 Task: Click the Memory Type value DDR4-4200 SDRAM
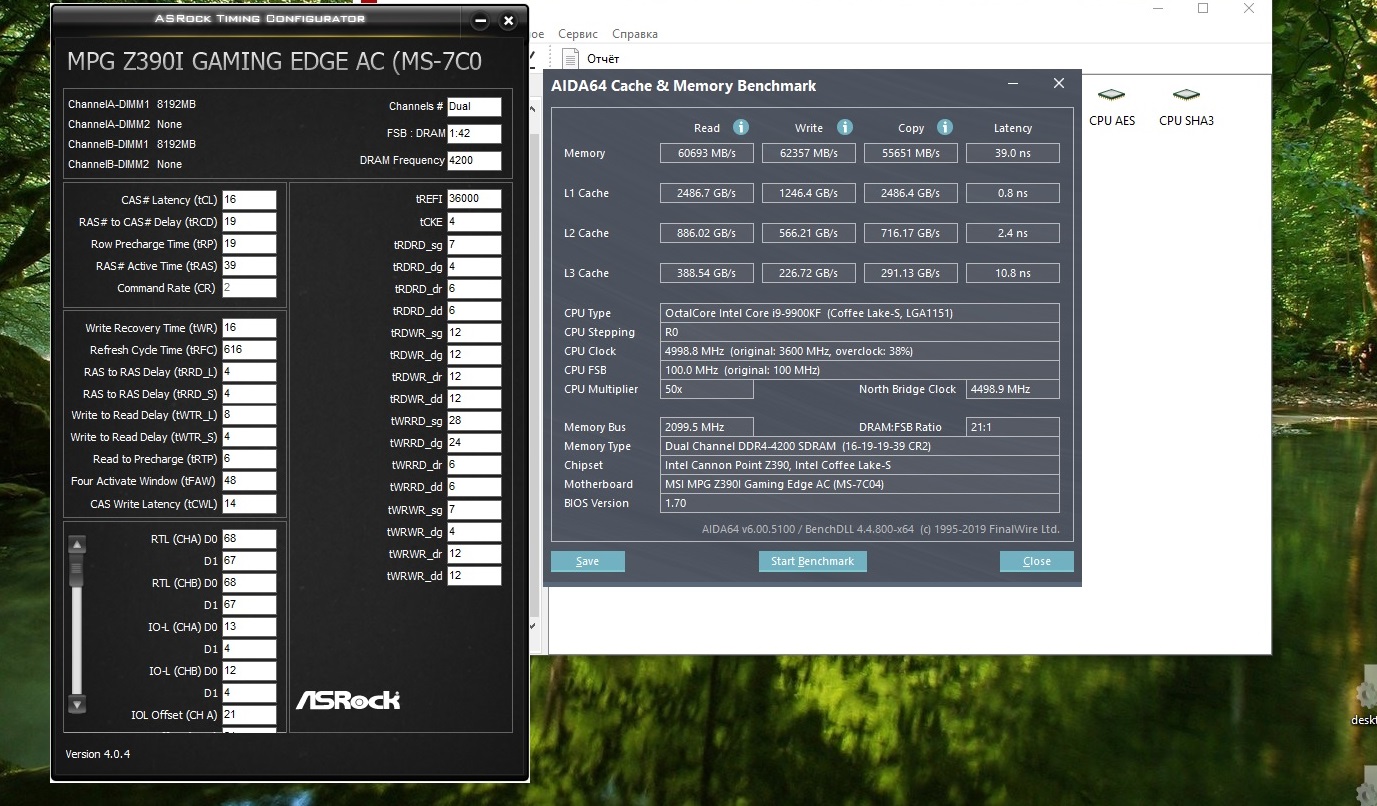click(x=860, y=446)
